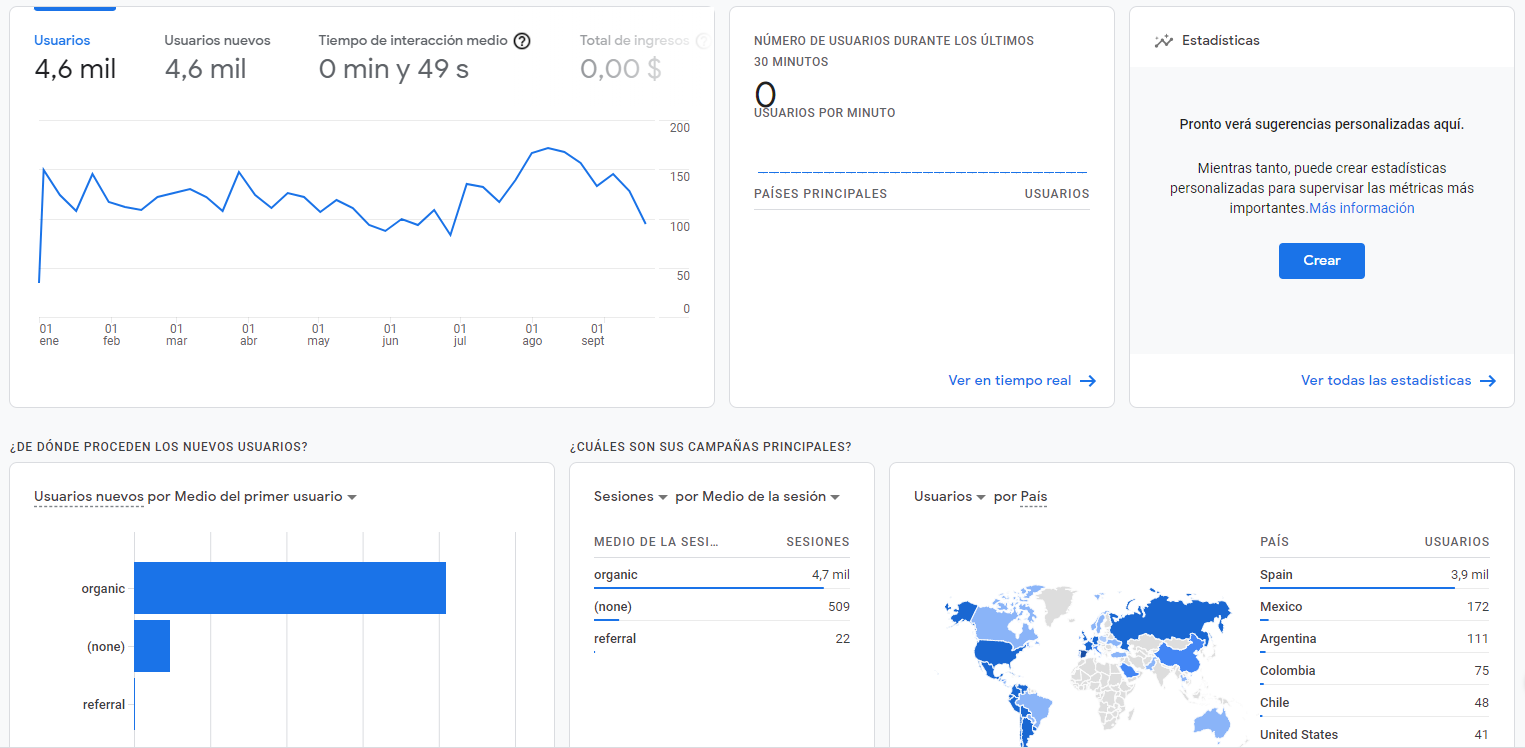Viewport: 1525px width, 748px height.
Task: Select organic row in sessions table
Action: (x=722, y=575)
